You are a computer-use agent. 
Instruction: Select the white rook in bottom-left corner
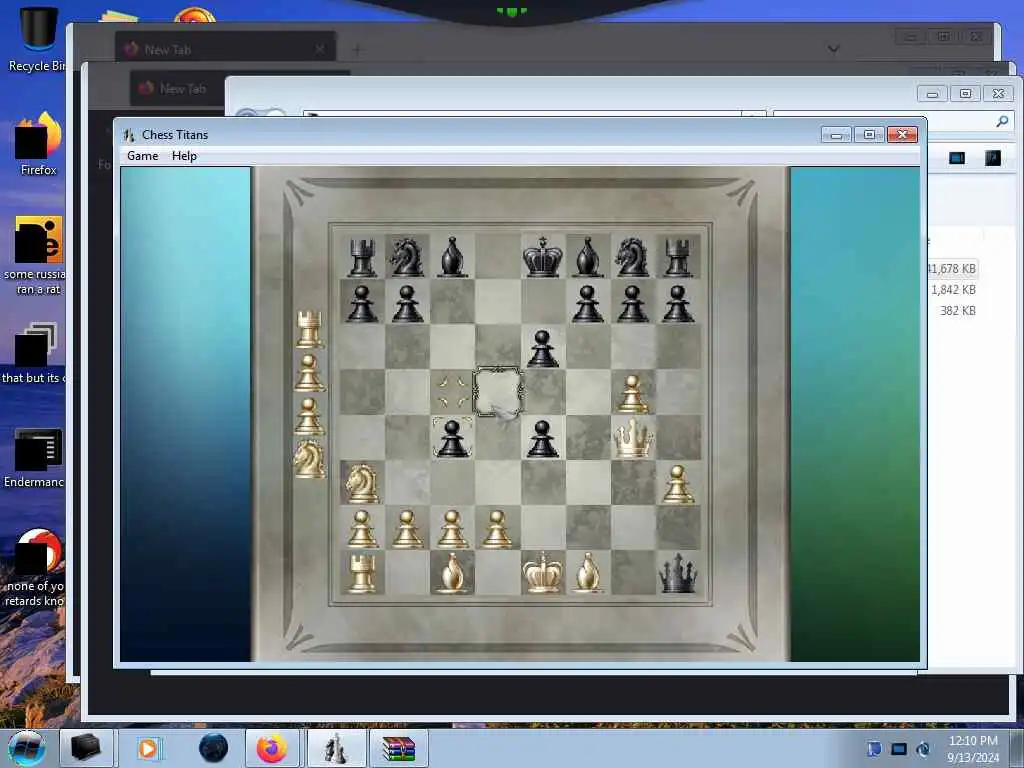pyautogui.click(x=362, y=573)
